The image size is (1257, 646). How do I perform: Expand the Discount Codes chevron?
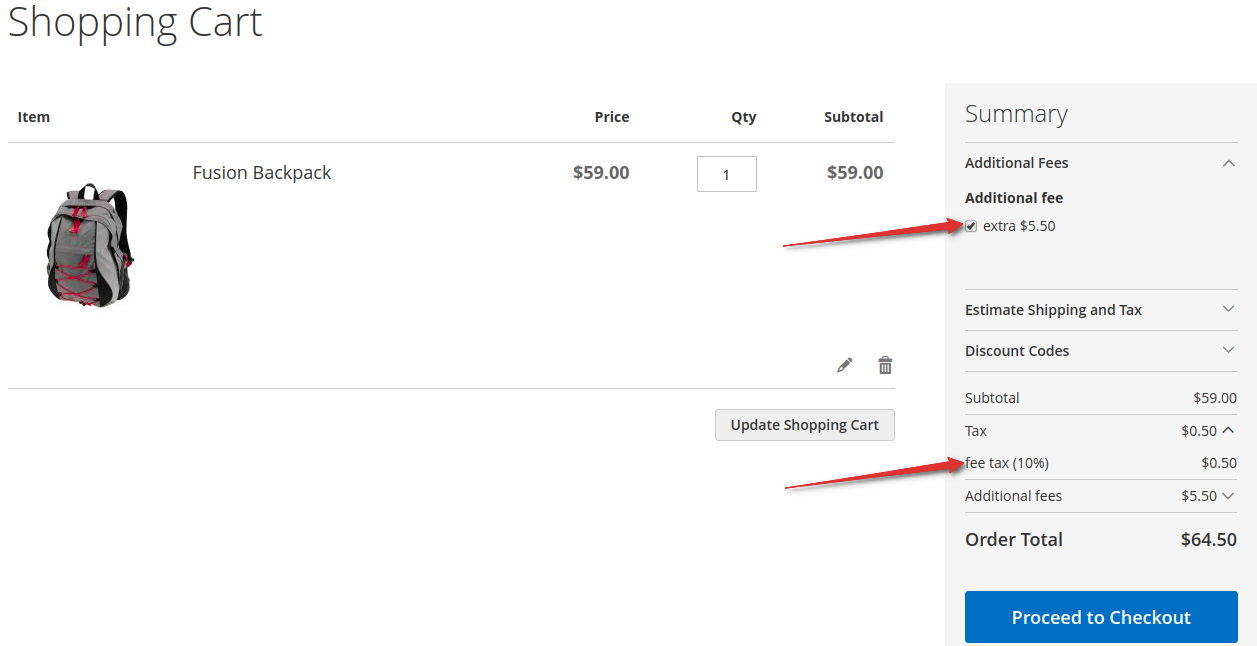click(1229, 350)
